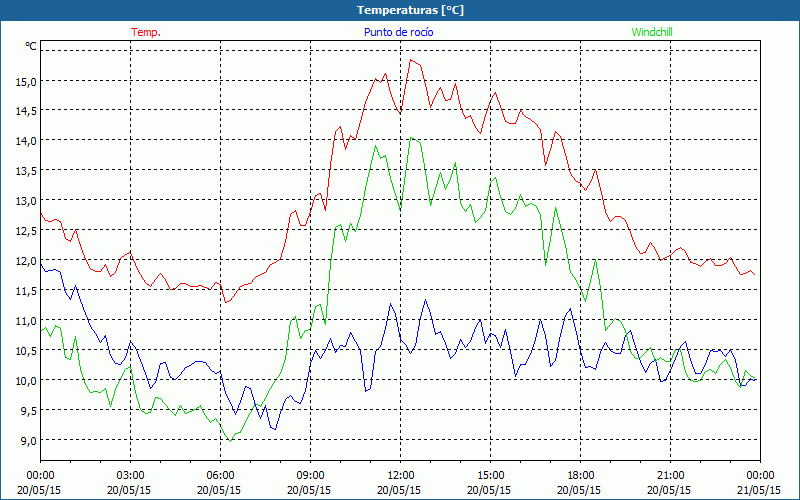Screen dimensions: 800x500
Task: Click the 11,5 y-axis value
Action: (26, 290)
